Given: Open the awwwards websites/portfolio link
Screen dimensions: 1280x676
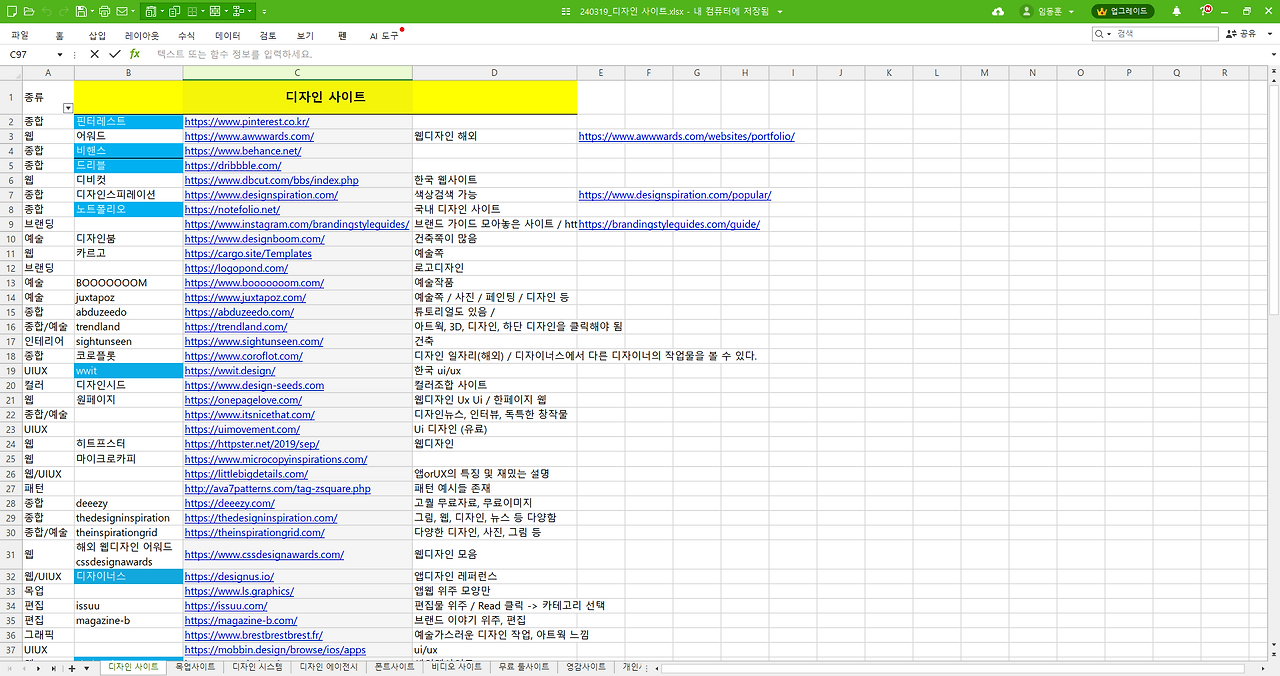Looking at the screenshot, I should point(687,136).
